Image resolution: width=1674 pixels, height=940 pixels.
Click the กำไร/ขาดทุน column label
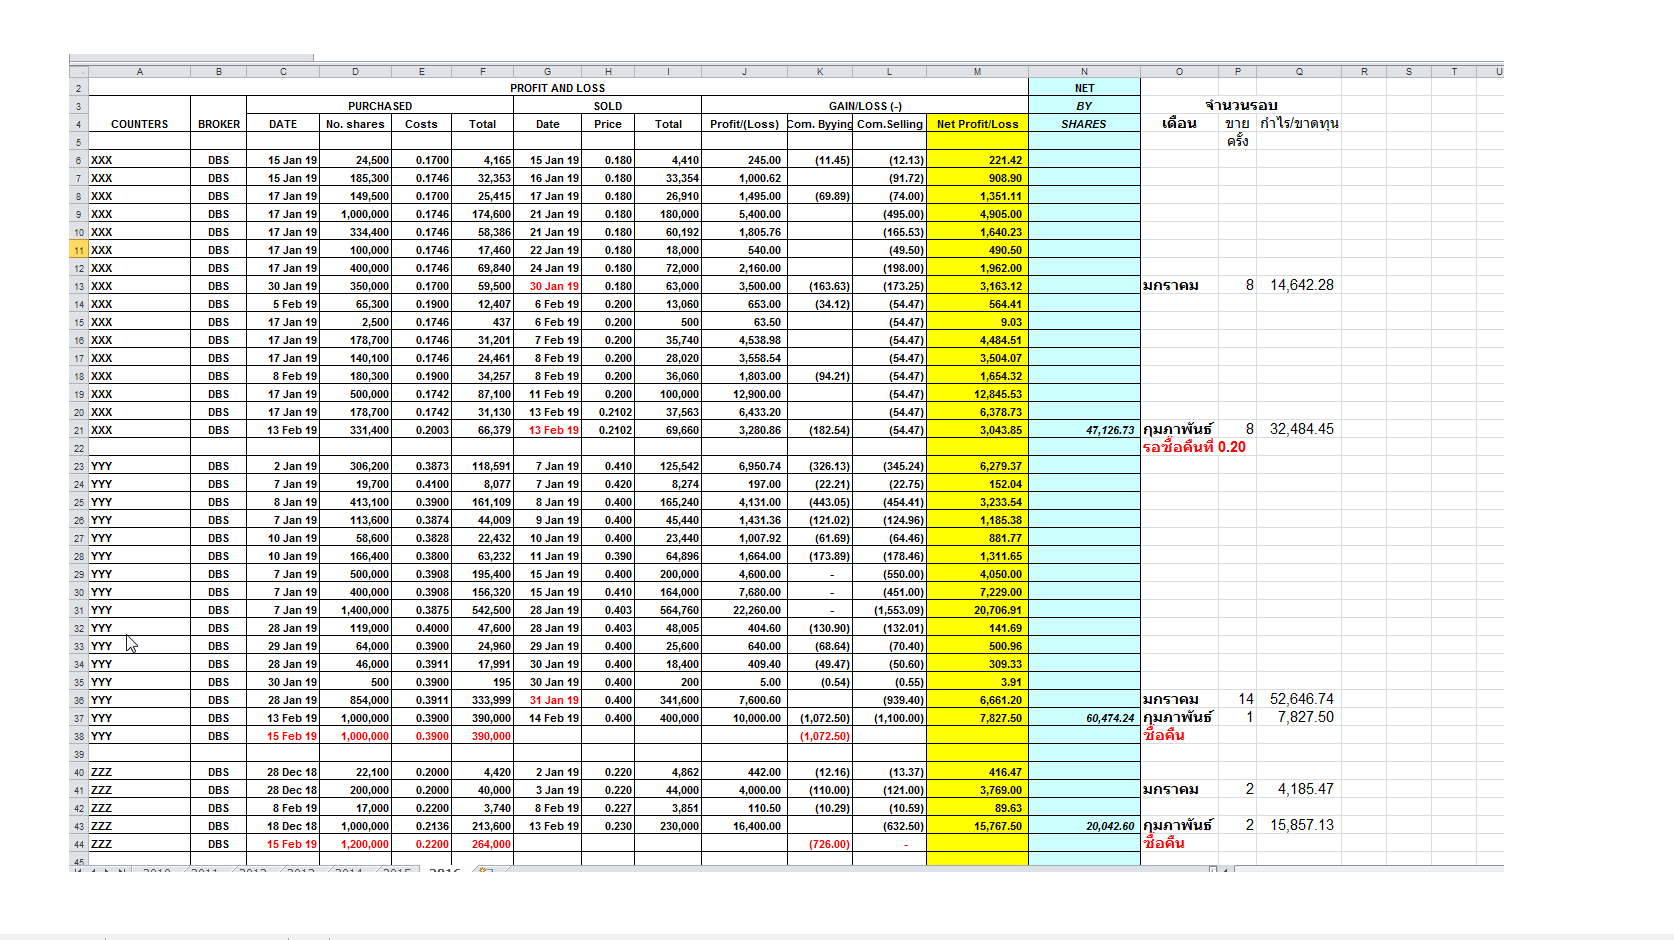[1299, 123]
